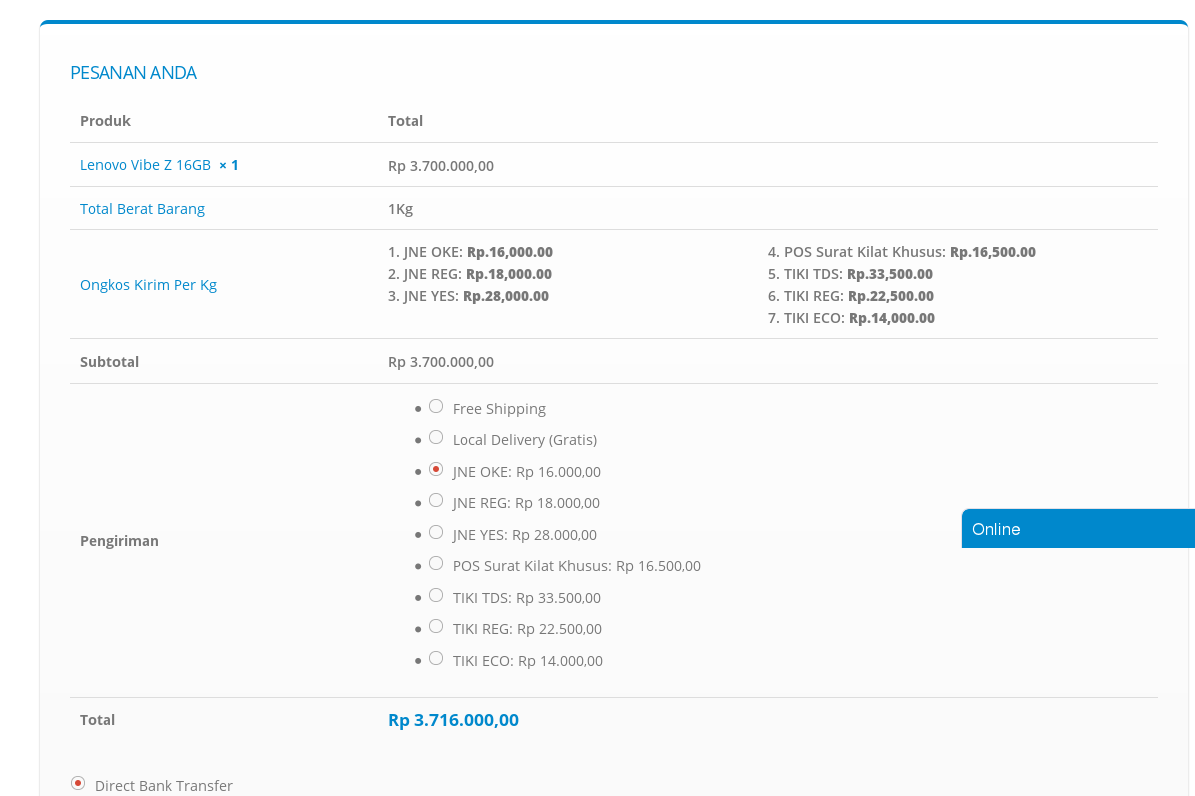Click the order total Rp 3.716.000,00

tap(453, 720)
